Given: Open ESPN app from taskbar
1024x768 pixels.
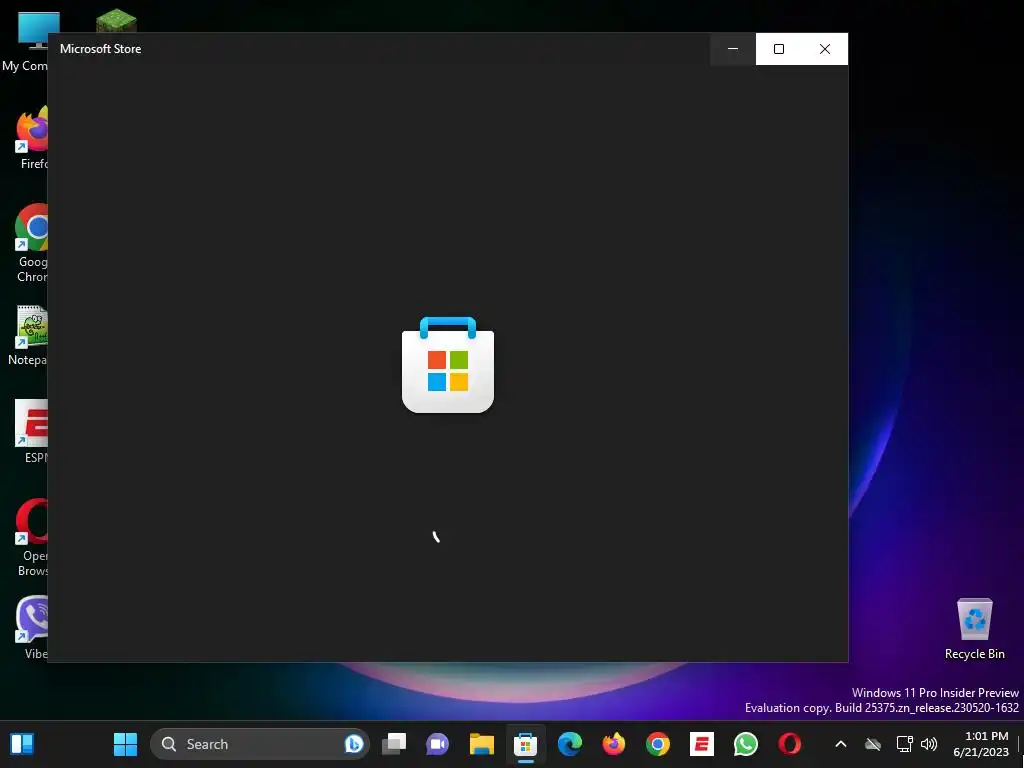Looking at the screenshot, I should (x=701, y=744).
